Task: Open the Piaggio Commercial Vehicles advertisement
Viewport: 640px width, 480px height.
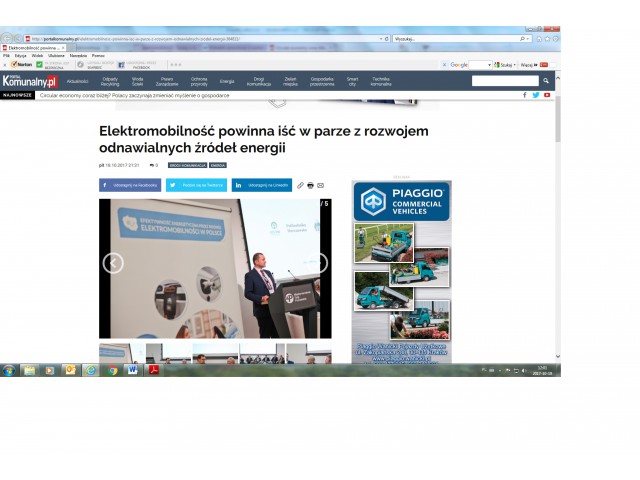Action: pyautogui.click(x=401, y=271)
